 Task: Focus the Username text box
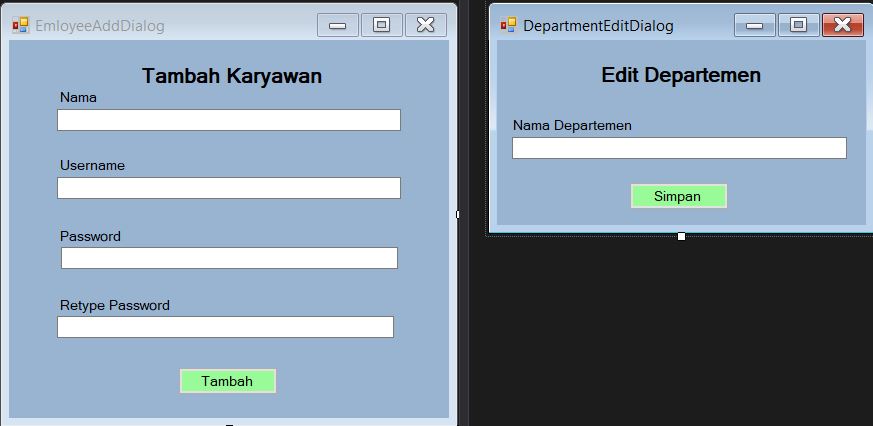[x=229, y=188]
